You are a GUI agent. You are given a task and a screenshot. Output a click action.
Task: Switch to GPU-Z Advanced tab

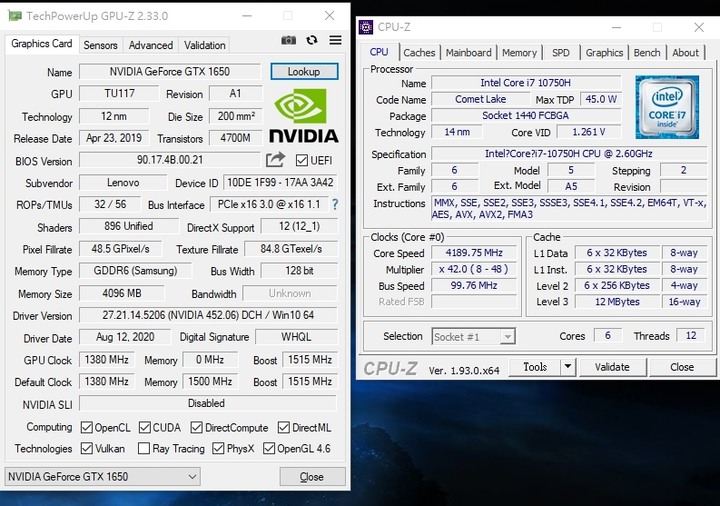151,45
